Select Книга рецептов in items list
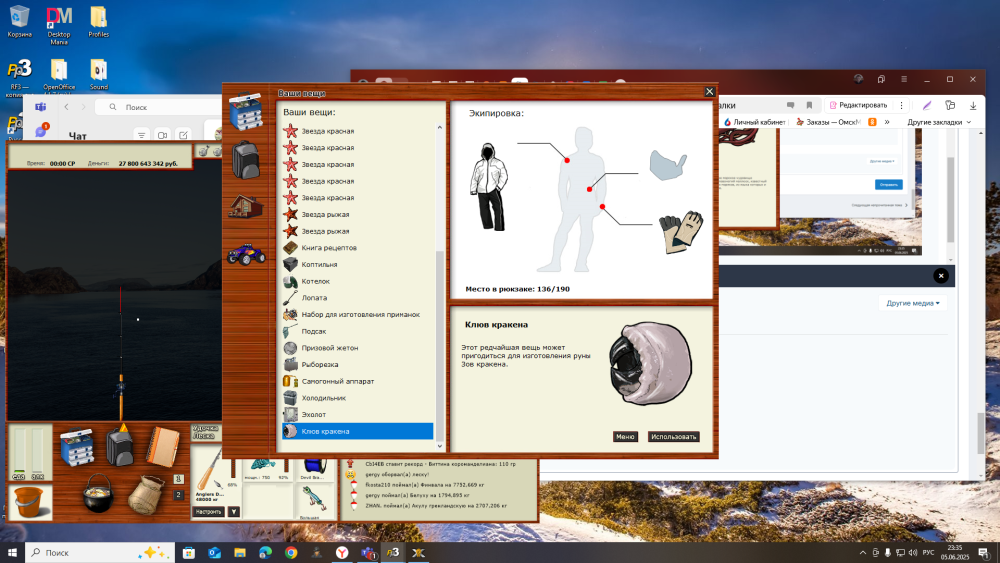Screen dimensions: 1000x563 coord(329,247)
